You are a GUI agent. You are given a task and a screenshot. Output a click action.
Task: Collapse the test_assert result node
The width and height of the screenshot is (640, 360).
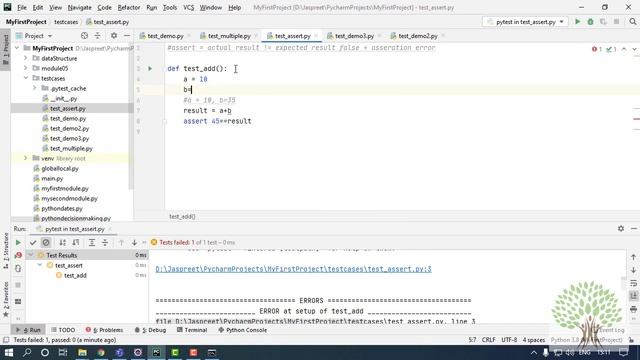tap(40, 265)
